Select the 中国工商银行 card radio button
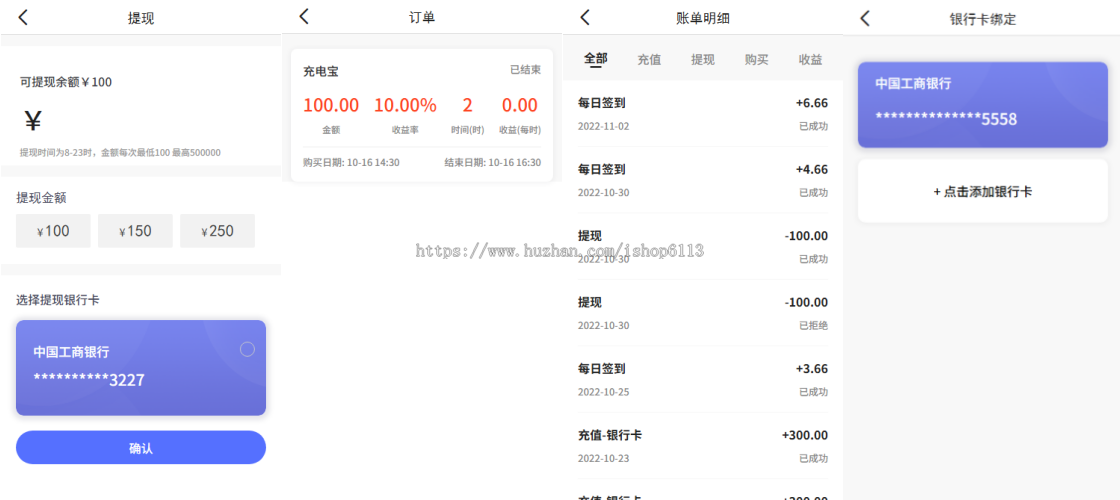1120x500 pixels. tap(247, 349)
